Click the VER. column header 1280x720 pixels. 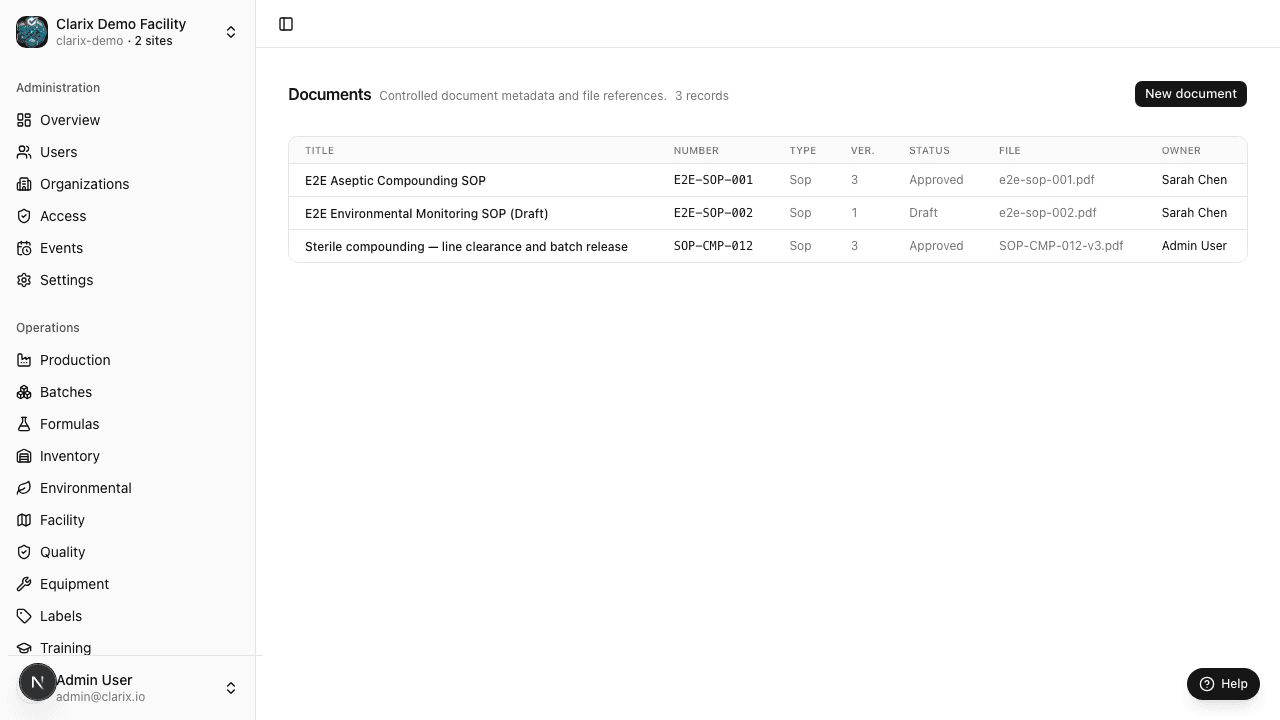[x=863, y=151]
